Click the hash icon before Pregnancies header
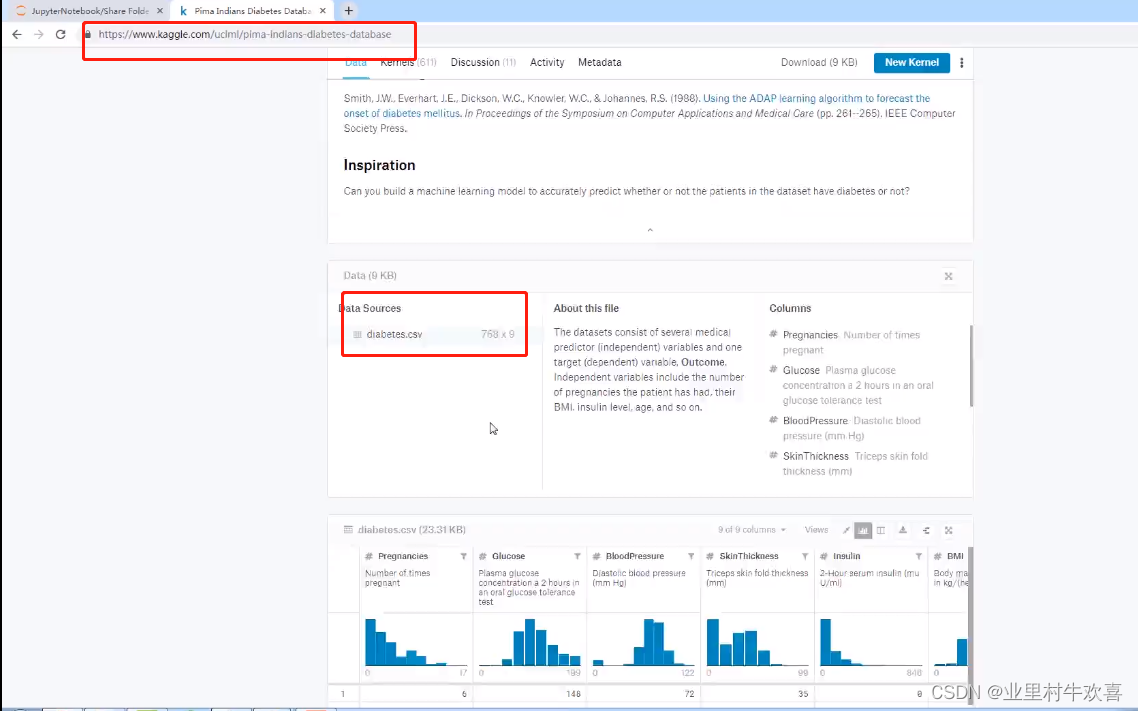 tap(369, 556)
